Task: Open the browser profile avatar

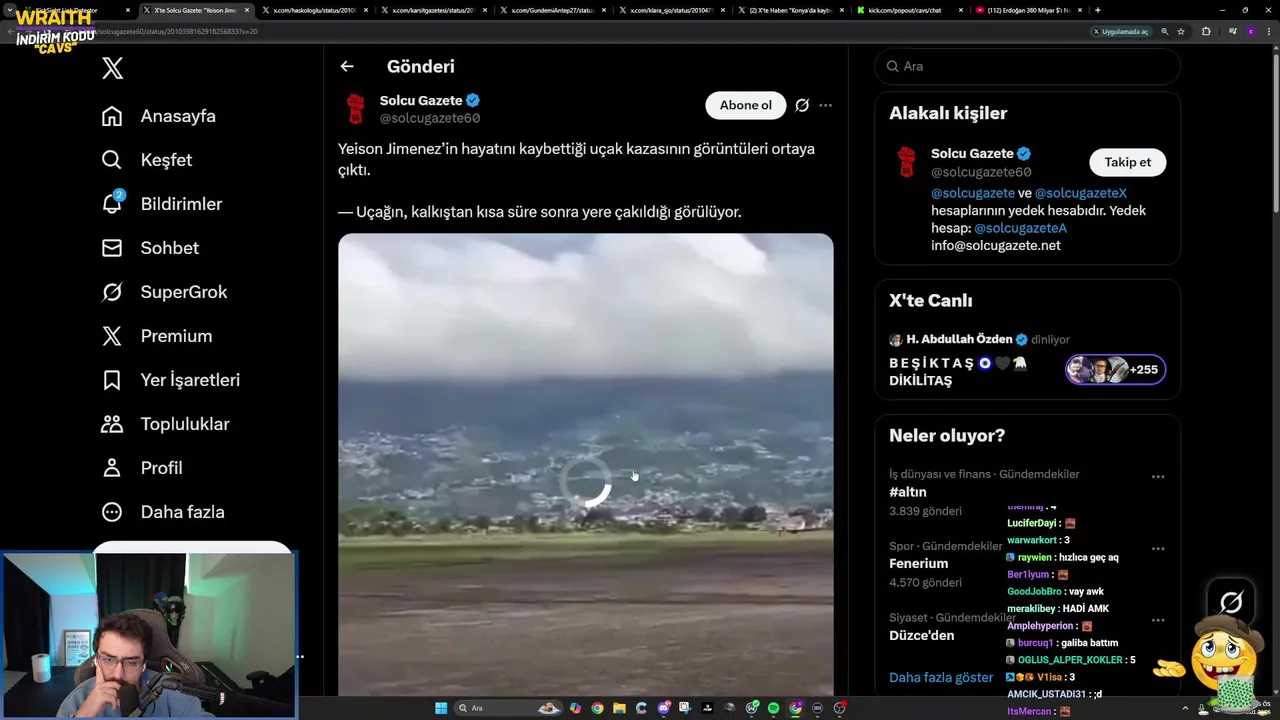Action: click(1251, 32)
